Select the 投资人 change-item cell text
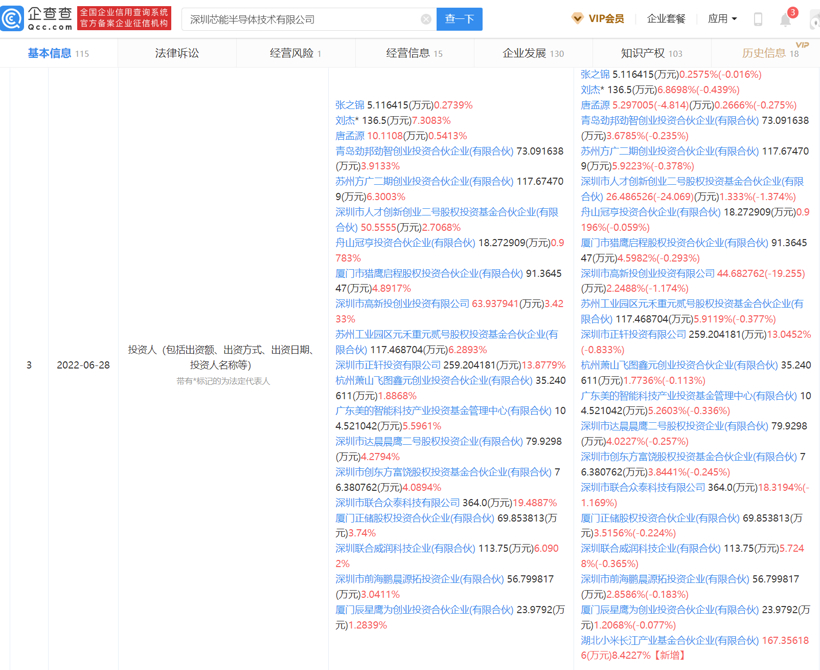The height and width of the screenshot is (670, 820). pyautogui.click(x=220, y=357)
